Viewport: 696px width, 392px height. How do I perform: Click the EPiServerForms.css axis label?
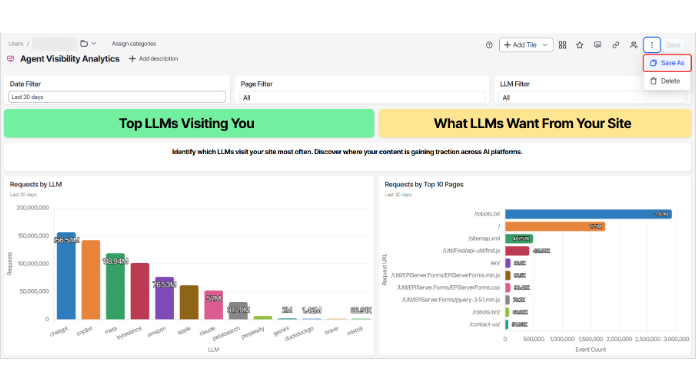pyautogui.click(x=448, y=288)
